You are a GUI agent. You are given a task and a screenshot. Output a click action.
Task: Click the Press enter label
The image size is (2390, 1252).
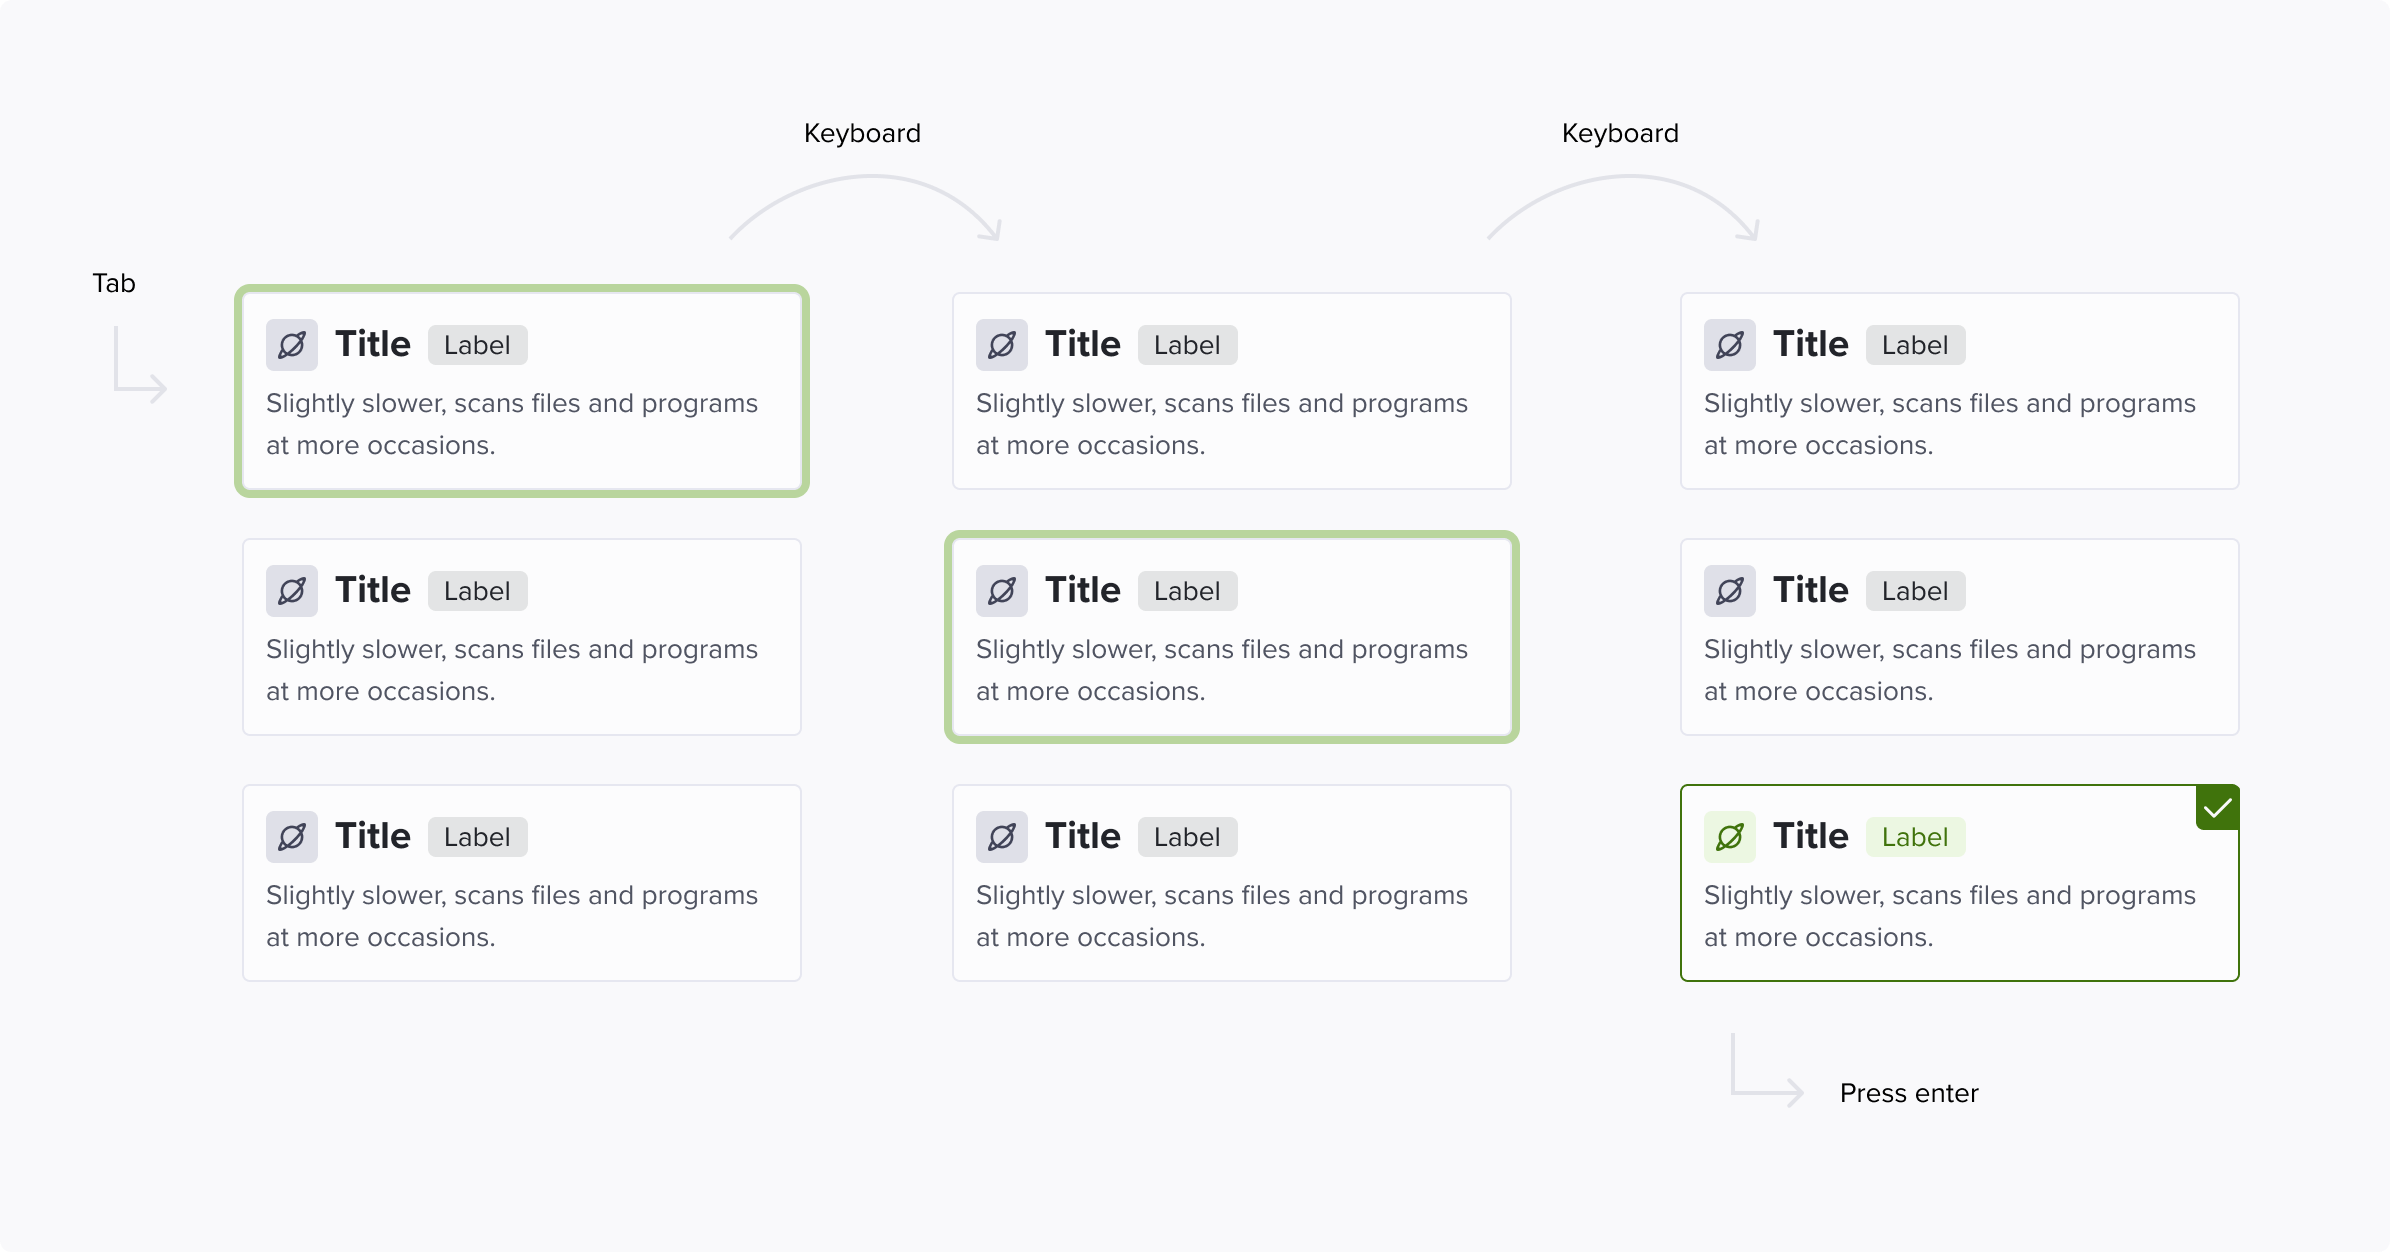1909,1093
